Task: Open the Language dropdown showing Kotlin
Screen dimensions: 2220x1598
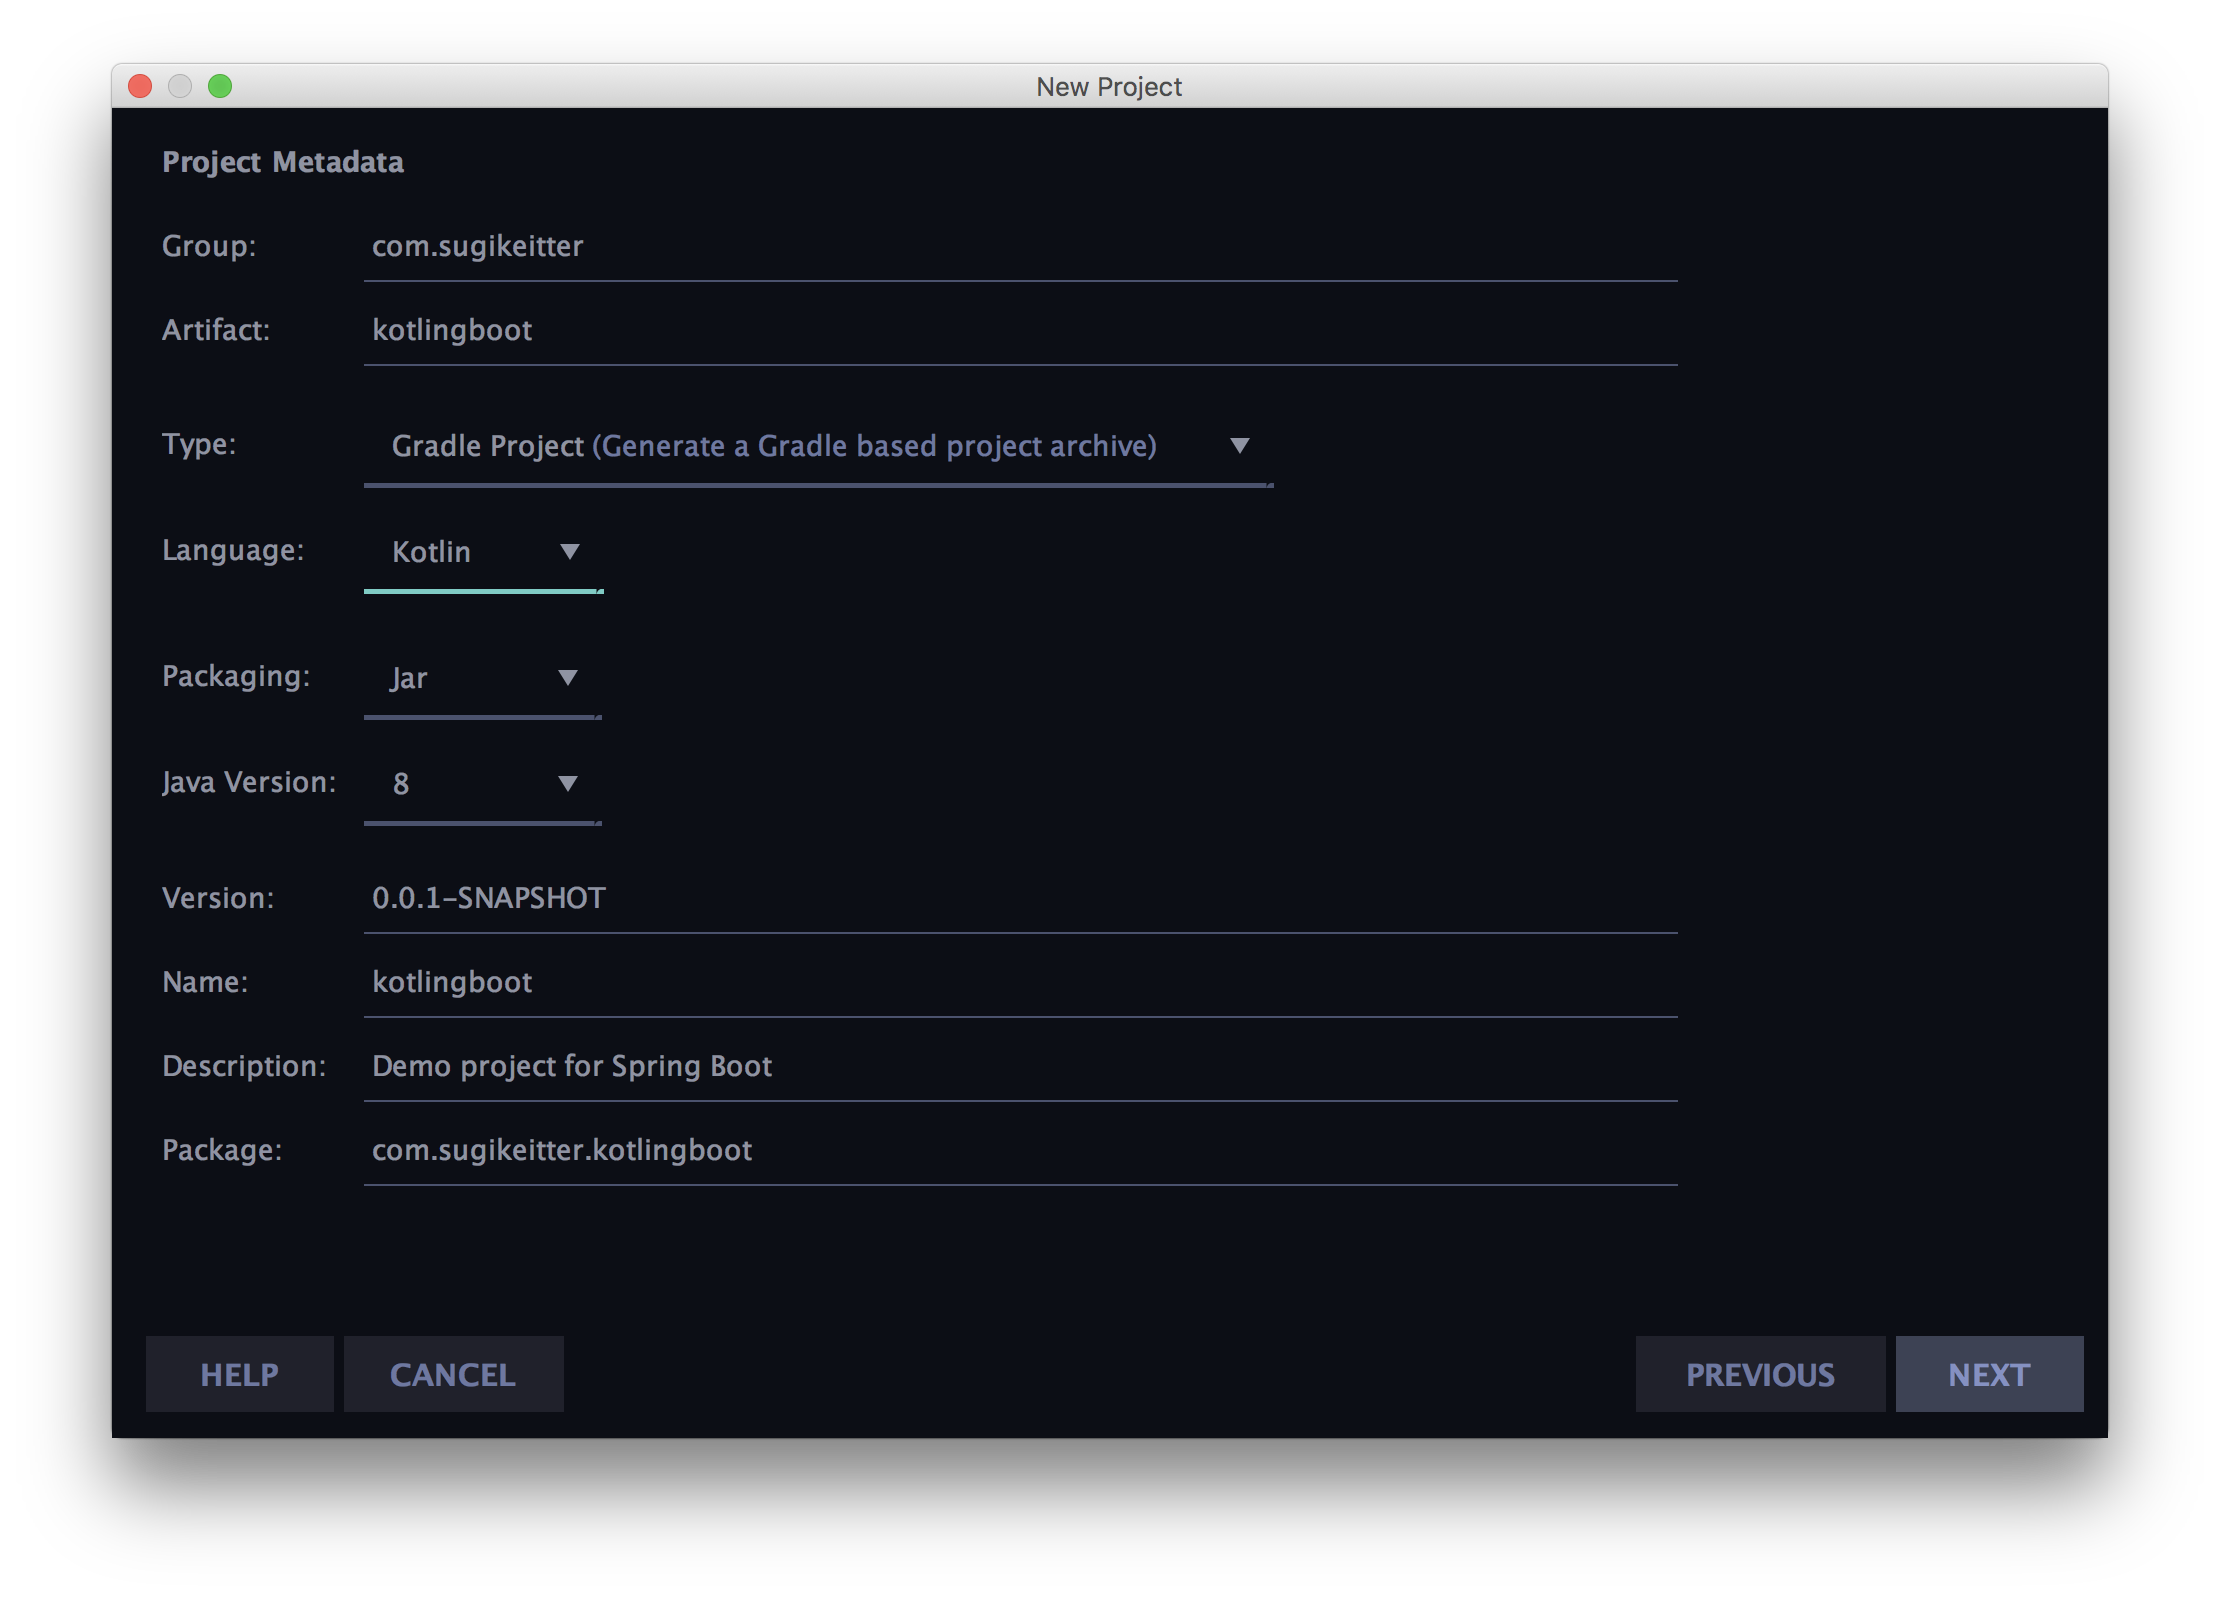Action: [x=470, y=551]
